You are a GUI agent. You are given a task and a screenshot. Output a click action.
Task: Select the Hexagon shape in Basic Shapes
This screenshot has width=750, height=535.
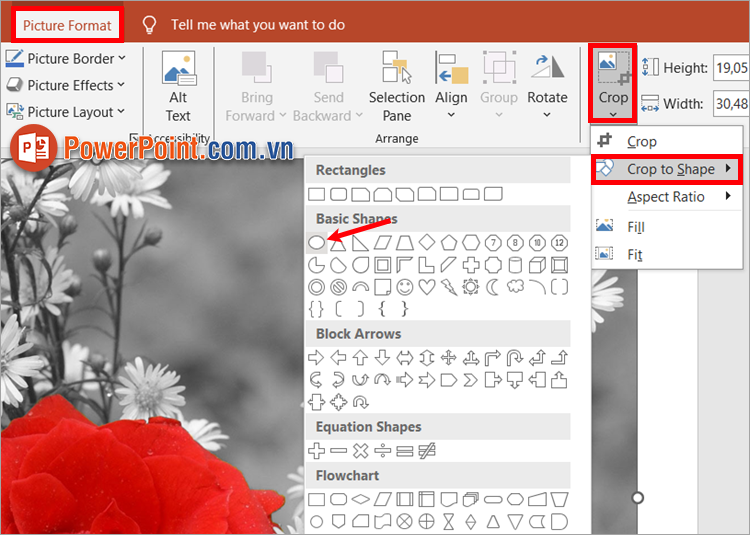tap(471, 243)
